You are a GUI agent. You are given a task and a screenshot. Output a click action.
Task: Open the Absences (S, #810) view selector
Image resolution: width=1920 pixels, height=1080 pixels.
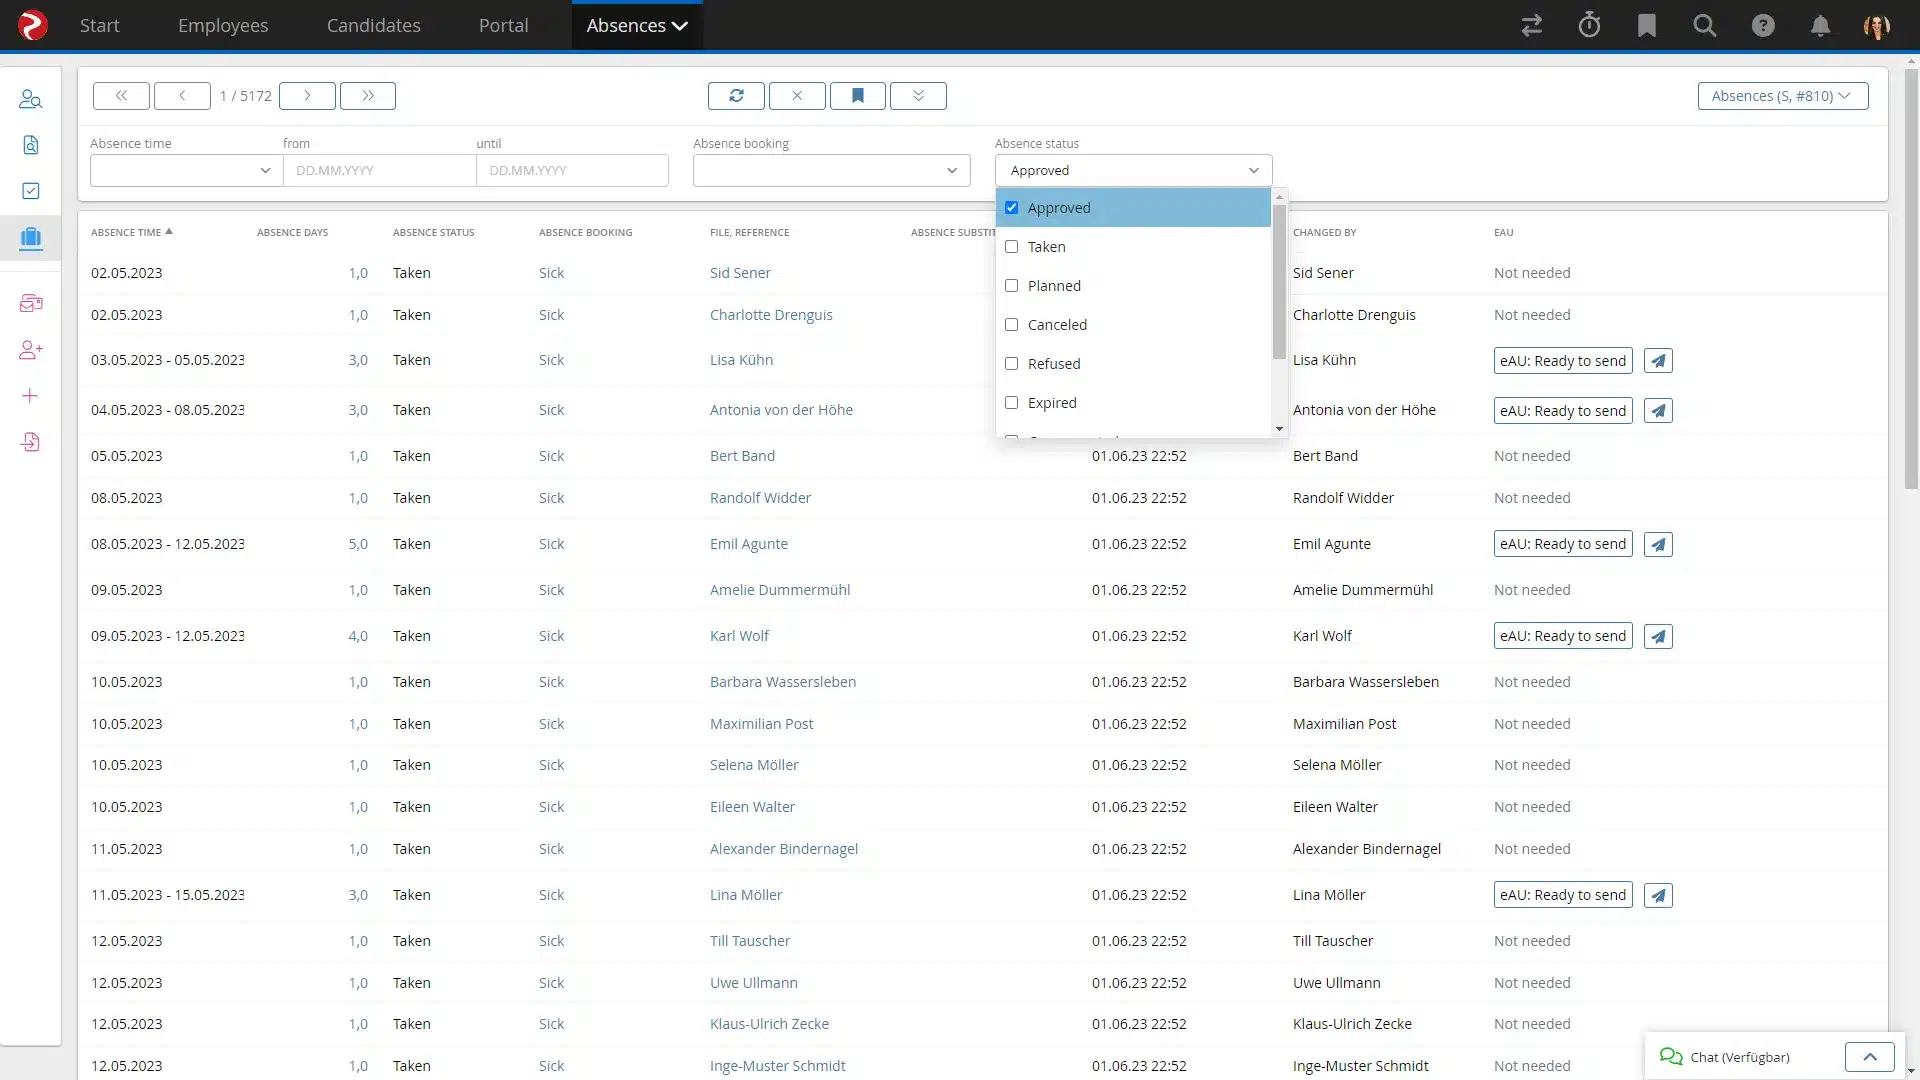click(1782, 96)
